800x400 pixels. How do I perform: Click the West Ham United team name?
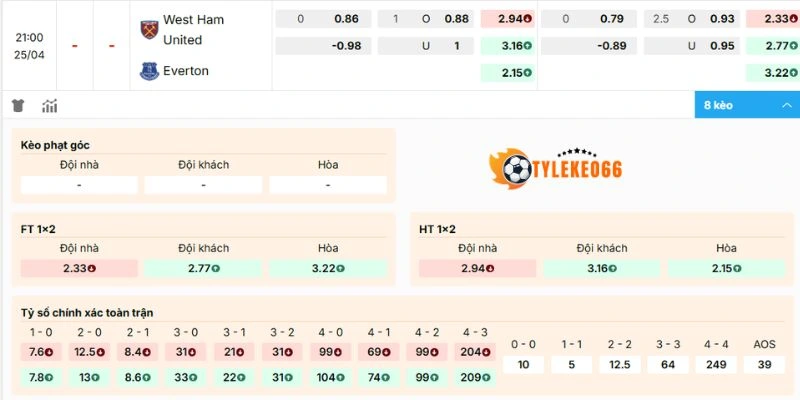pyautogui.click(x=194, y=29)
